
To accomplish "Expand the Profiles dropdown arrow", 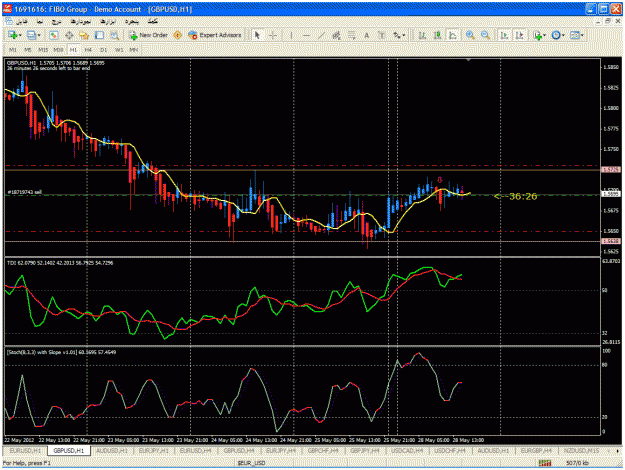I will [x=39, y=35].
